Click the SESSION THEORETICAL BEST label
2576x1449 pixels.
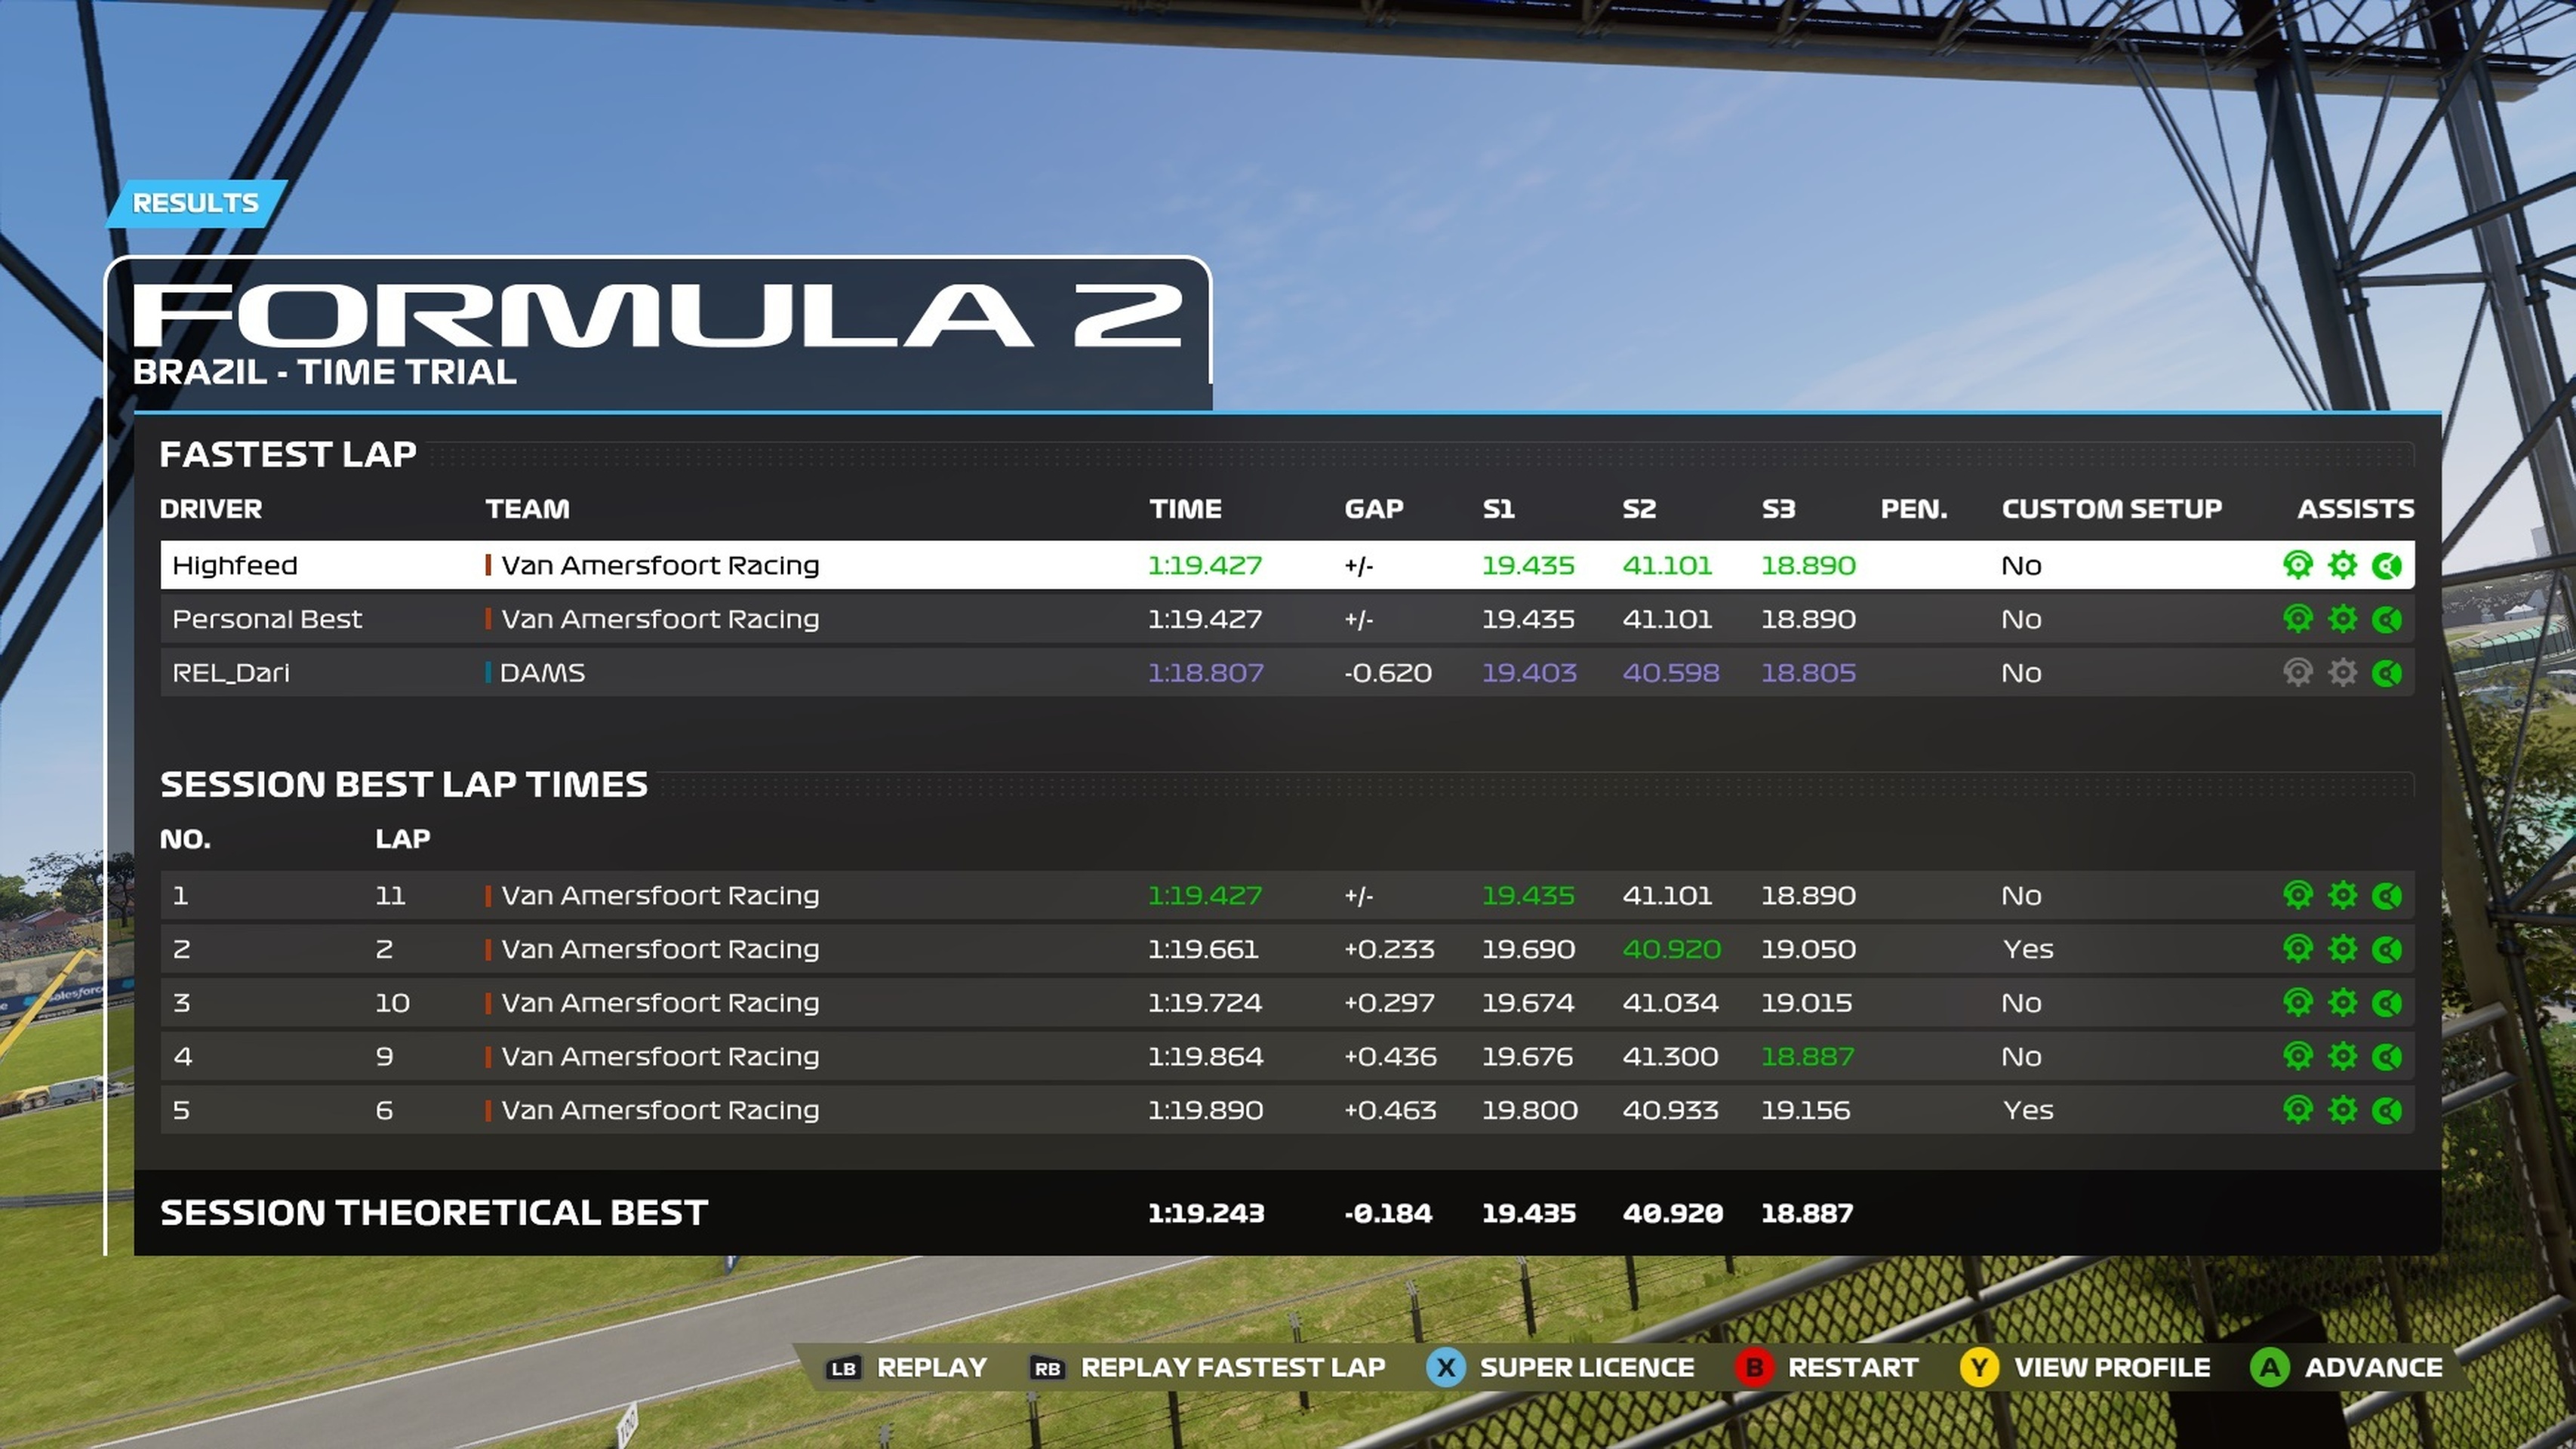pyautogui.click(x=434, y=1213)
